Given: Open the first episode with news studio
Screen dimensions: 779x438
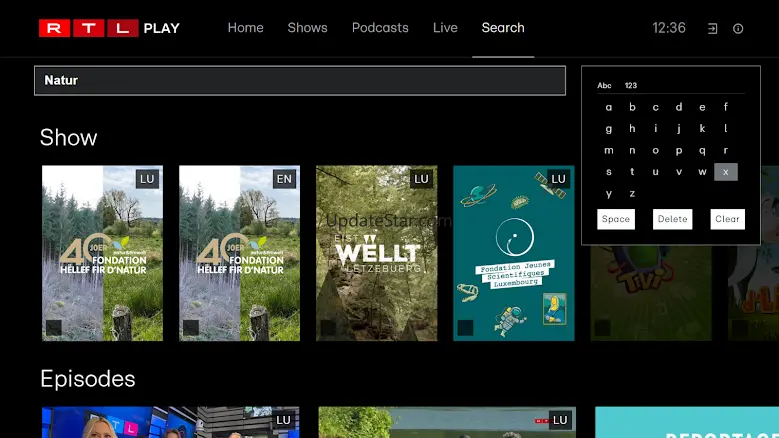Looking at the screenshot, I should (x=170, y=422).
